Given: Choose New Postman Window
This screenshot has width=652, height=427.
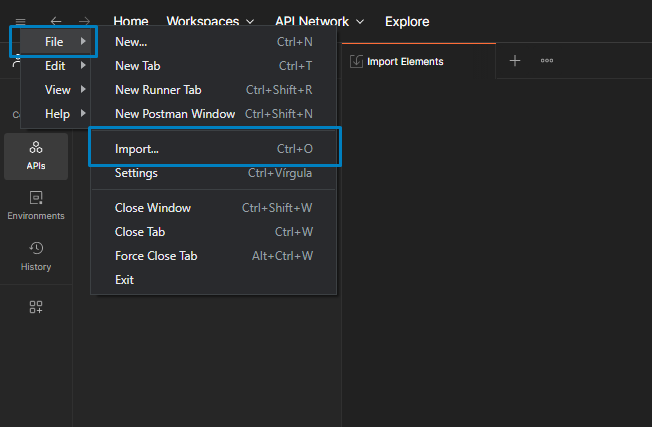Looking at the screenshot, I should (213, 114).
